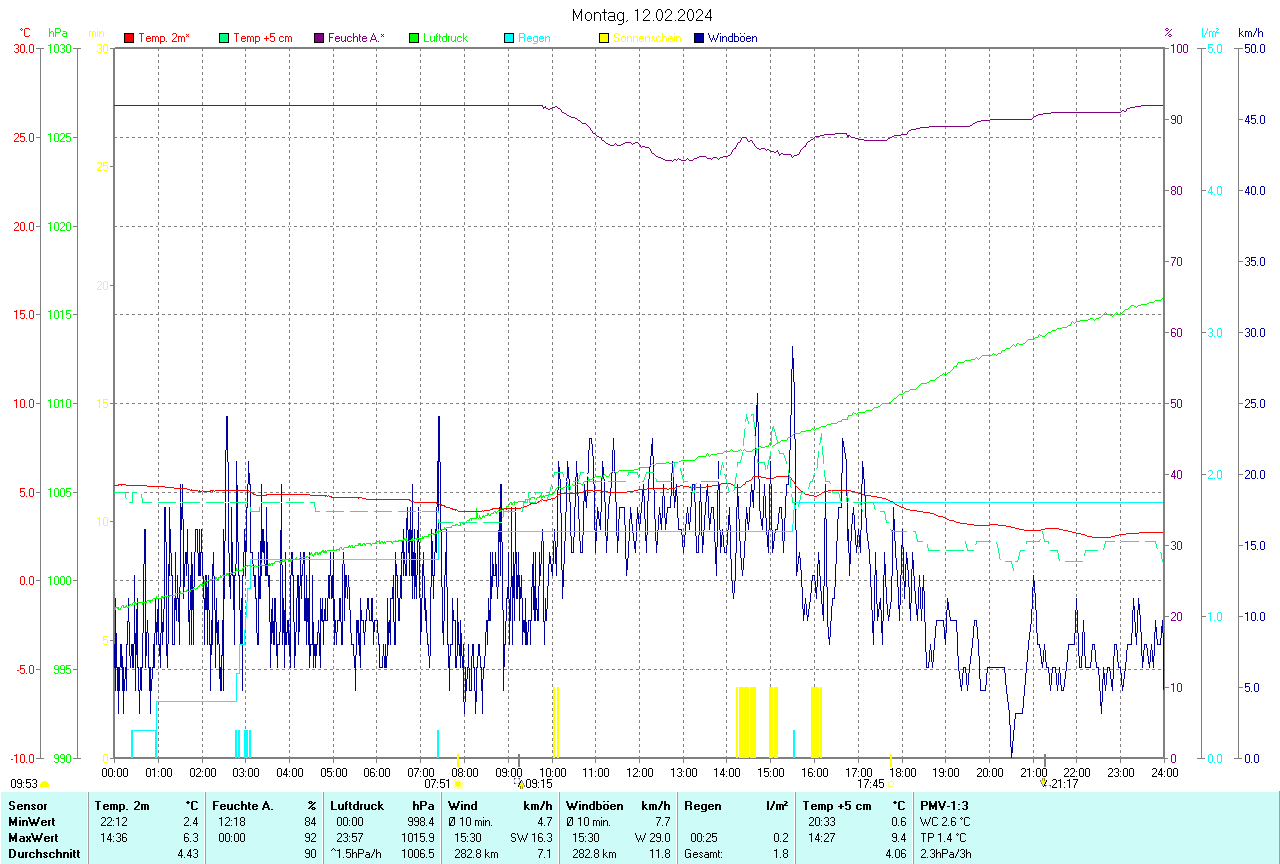Image resolution: width=1280 pixels, height=864 pixels.
Task: Click the moonrise icon beside 09:15
Action: tap(521, 784)
